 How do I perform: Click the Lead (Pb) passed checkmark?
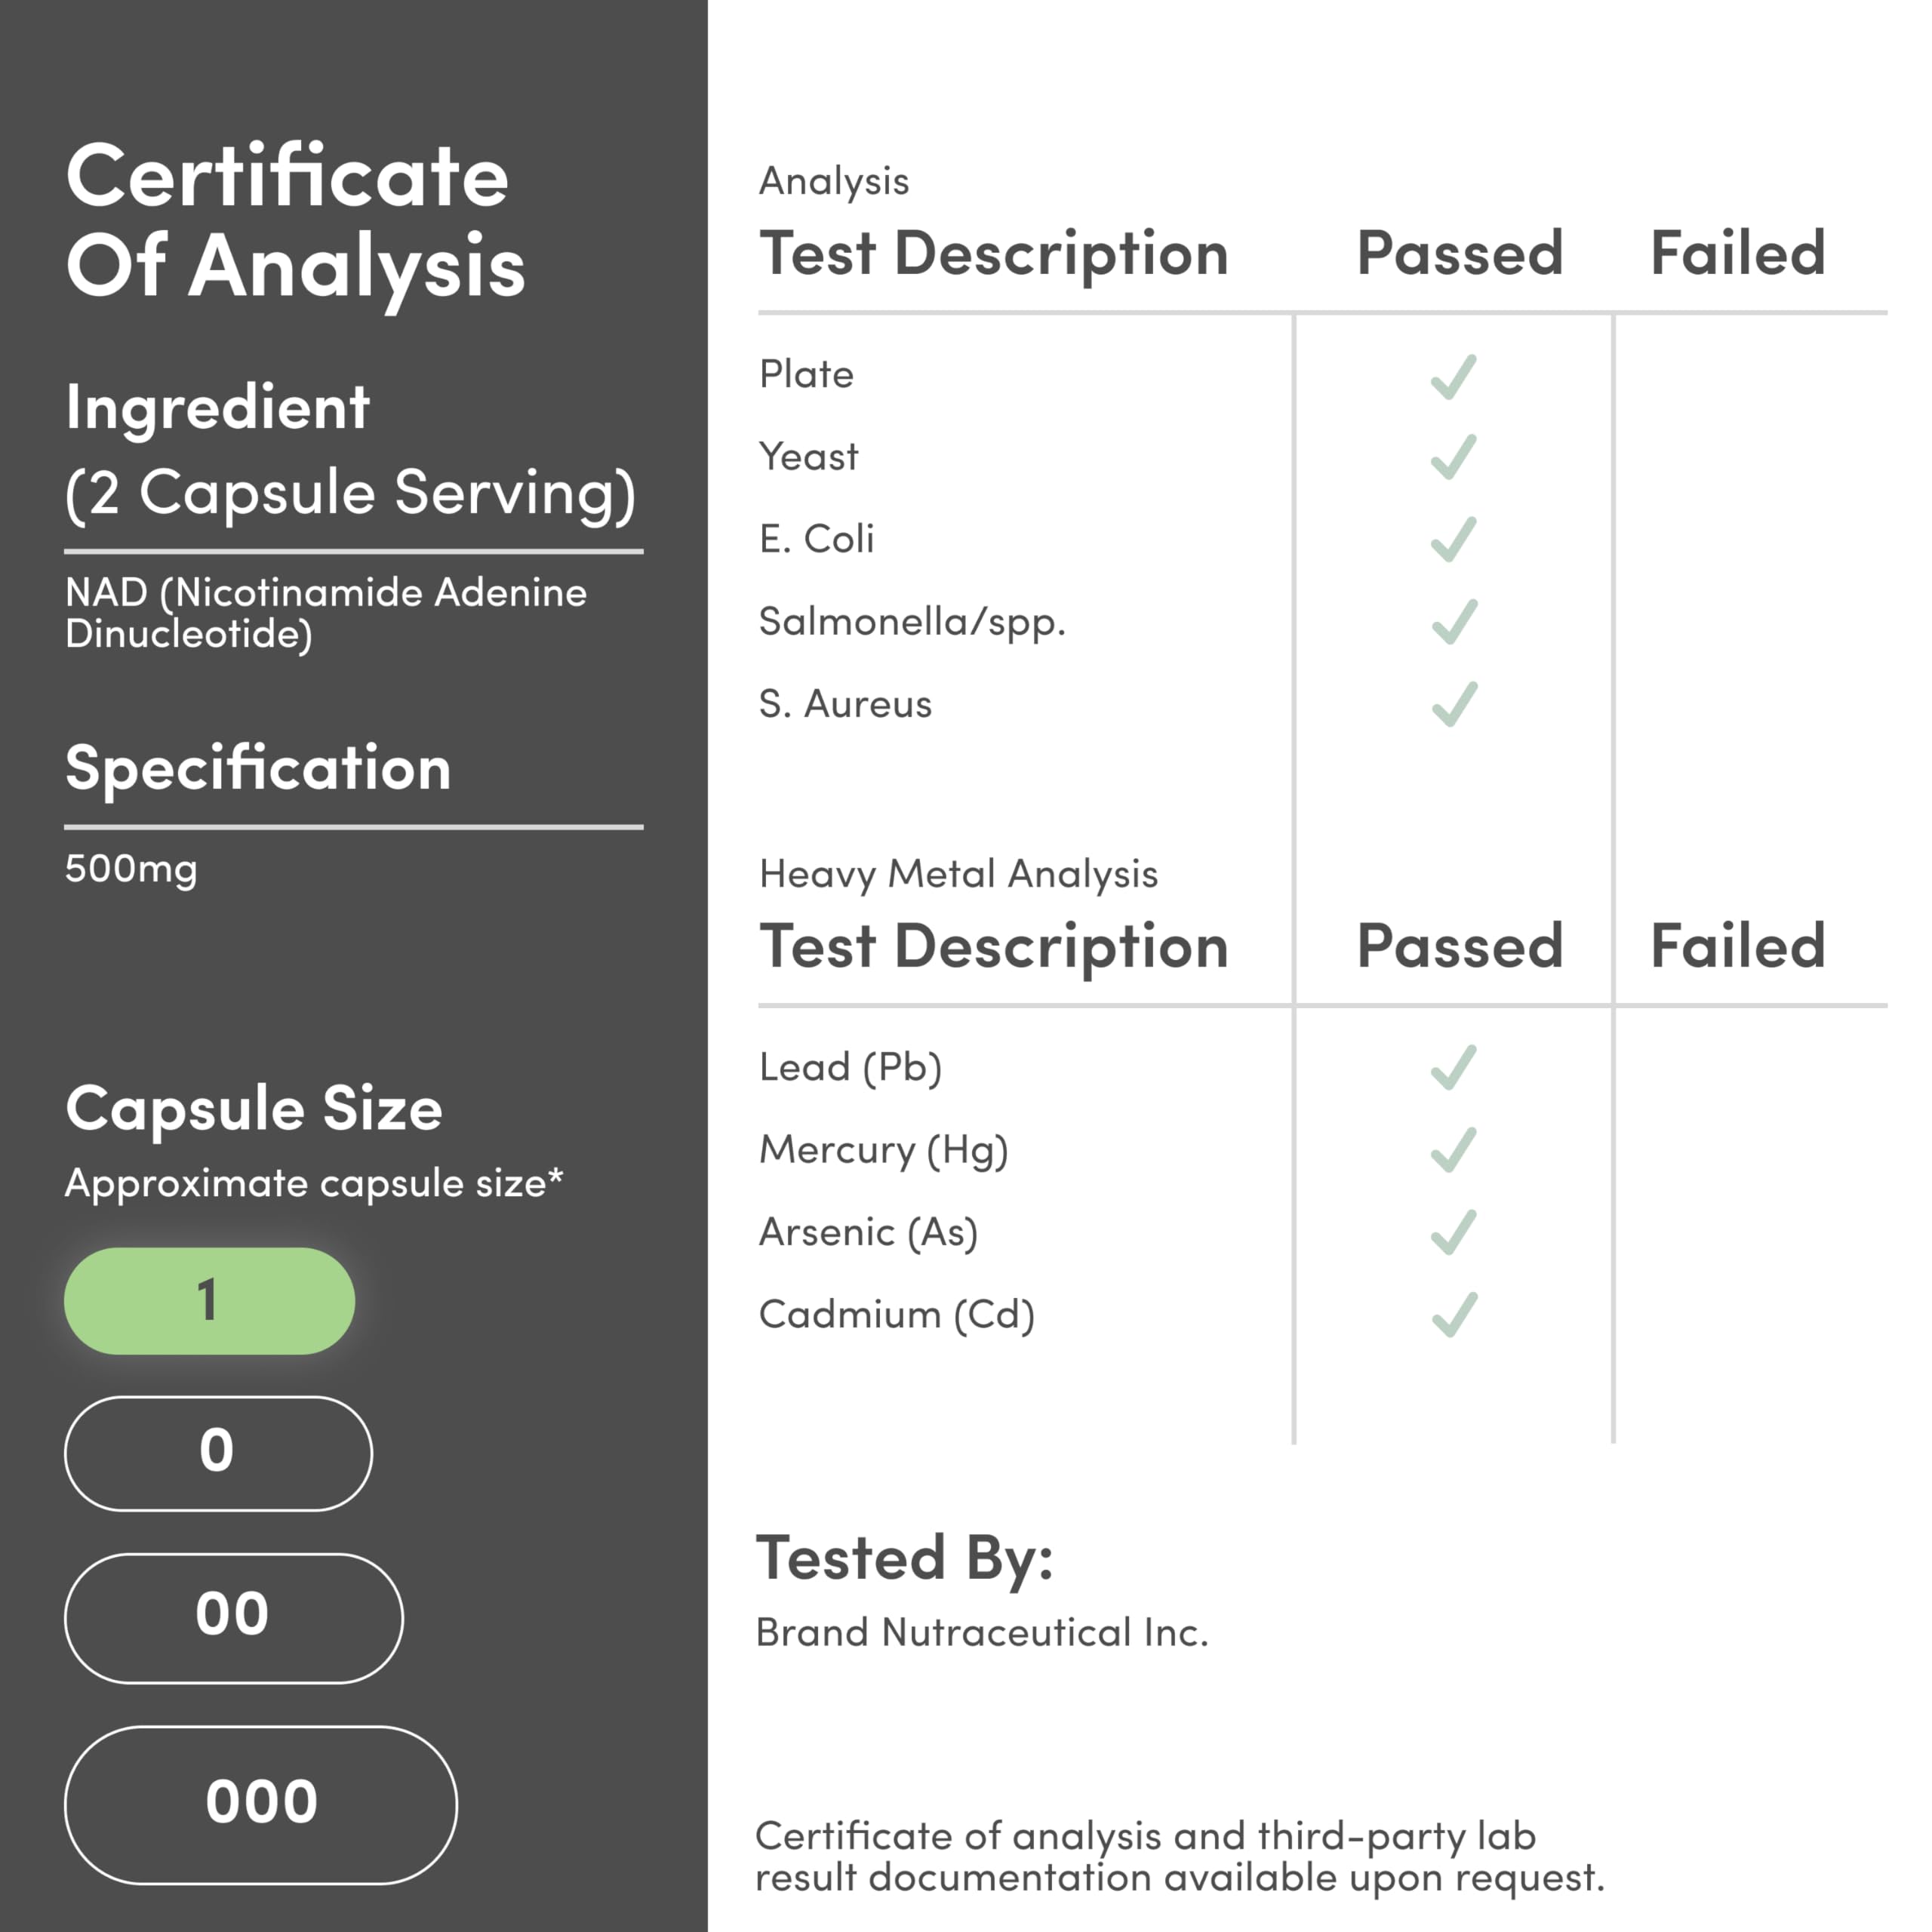pyautogui.click(x=1453, y=1067)
